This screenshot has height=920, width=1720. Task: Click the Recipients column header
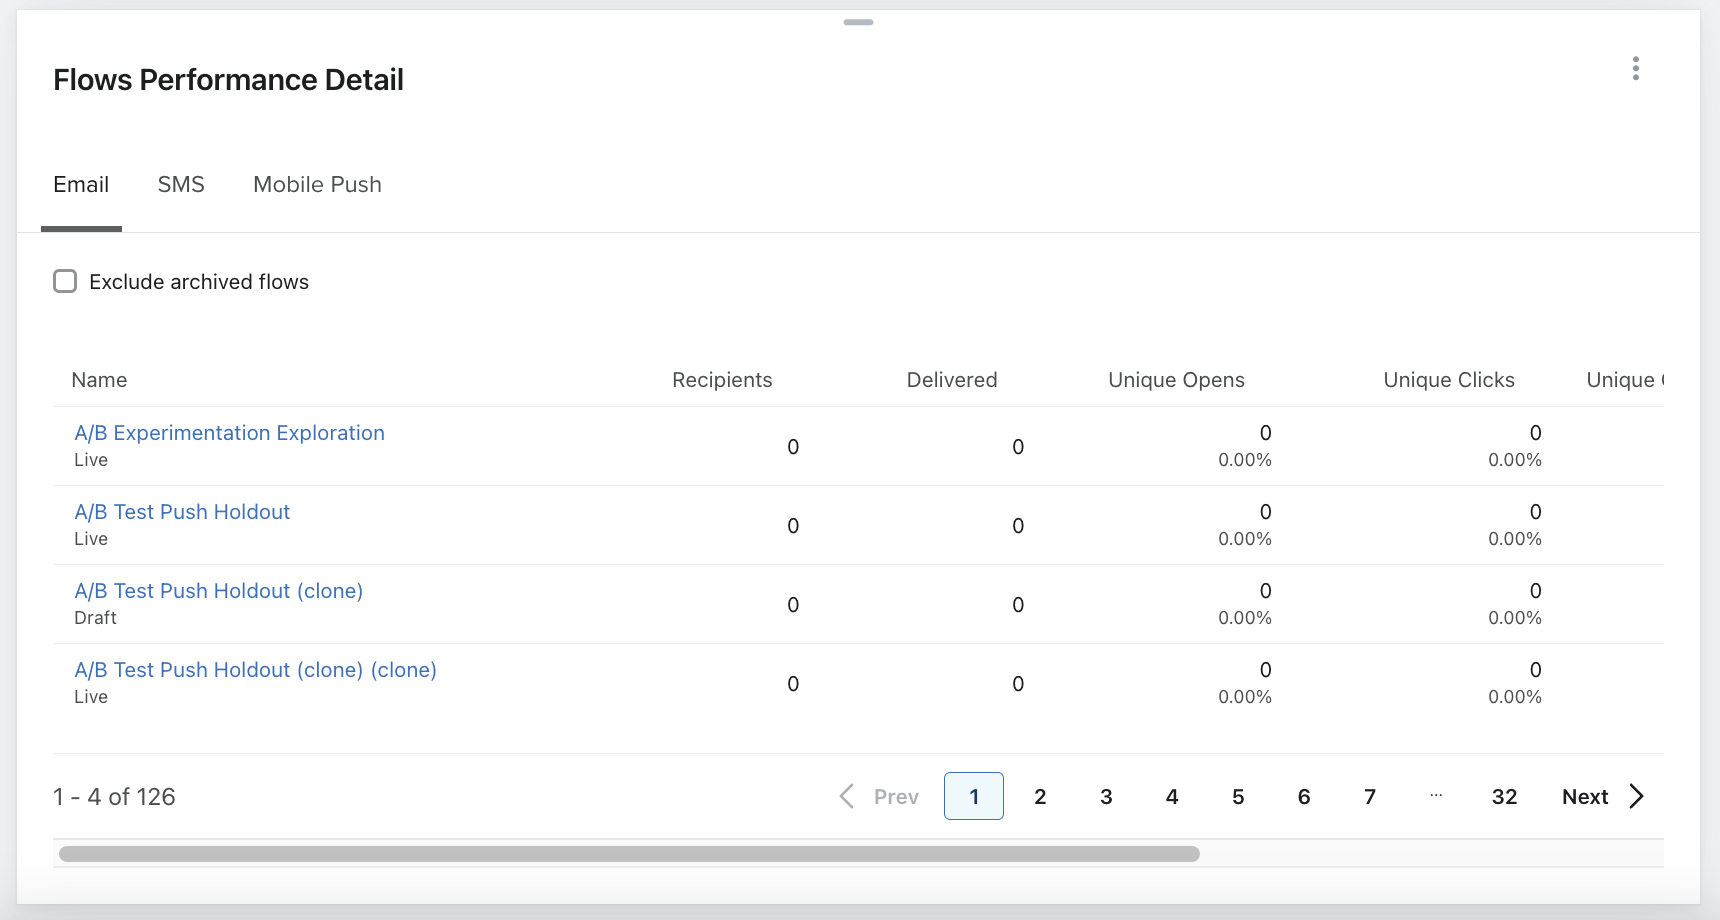pos(722,380)
